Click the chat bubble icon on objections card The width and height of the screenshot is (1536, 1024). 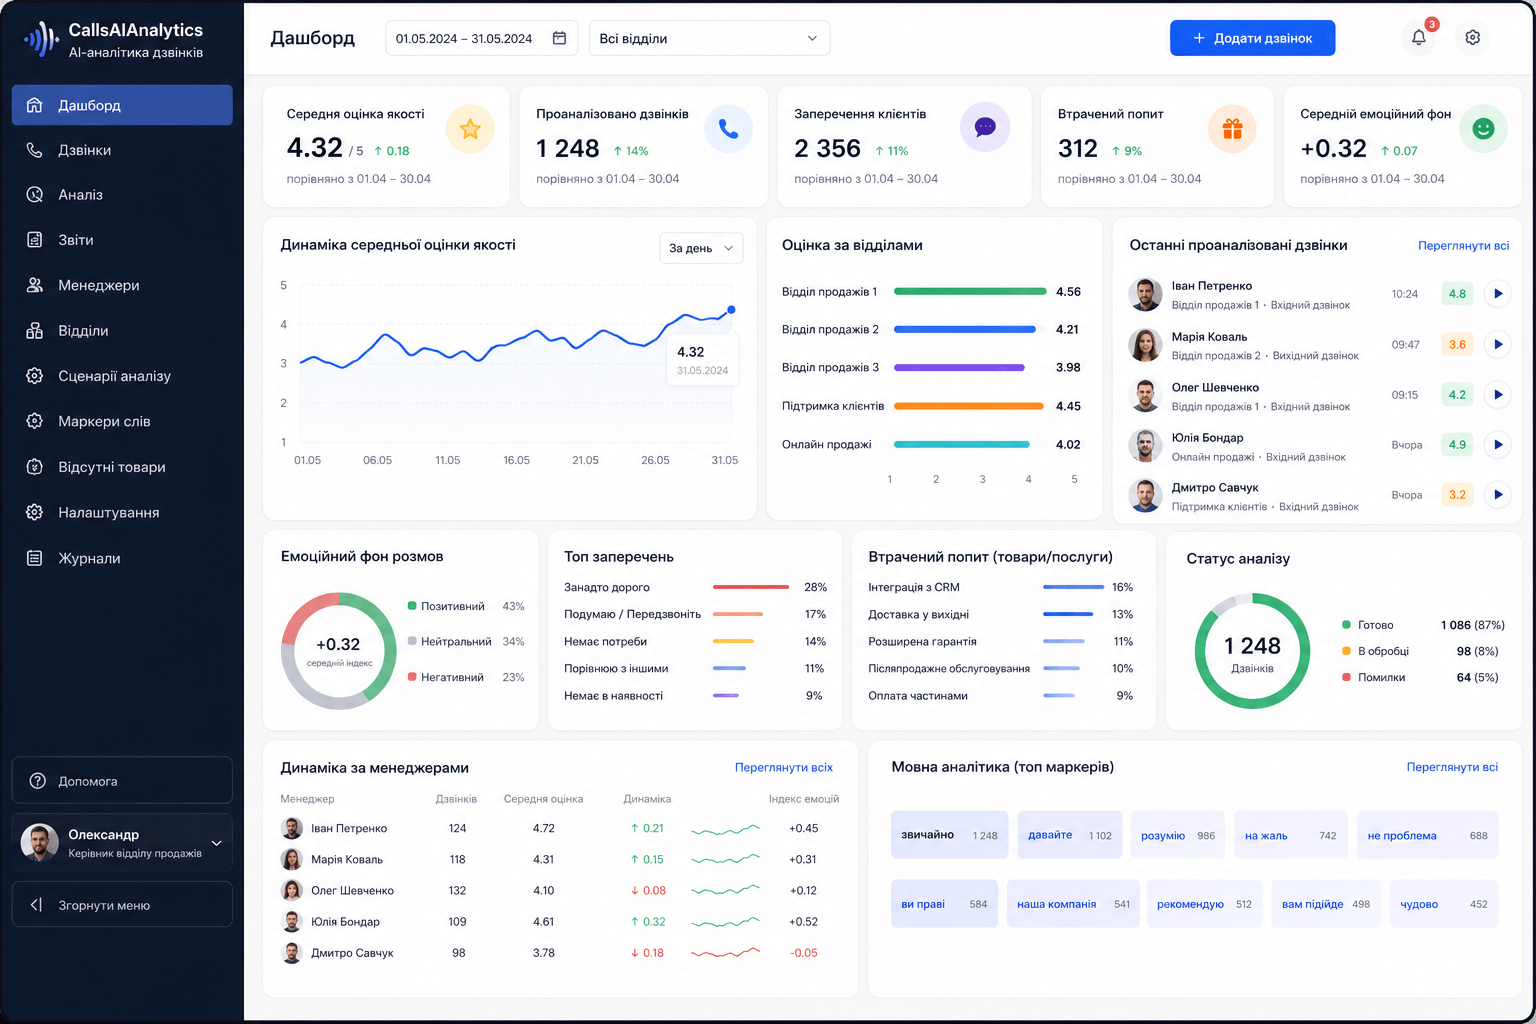pyautogui.click(x=985, y=128)
